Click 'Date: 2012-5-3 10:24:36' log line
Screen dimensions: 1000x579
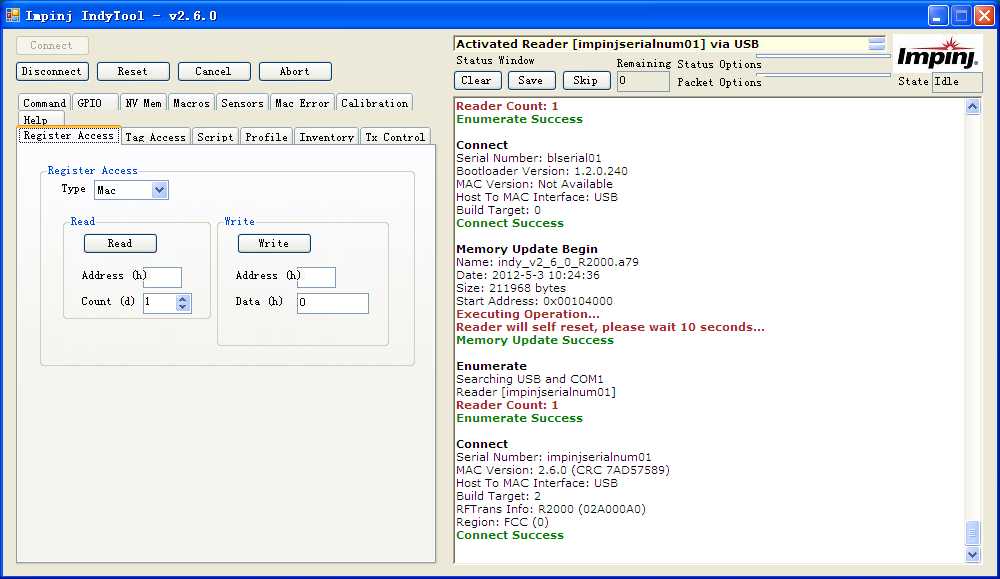527,275
